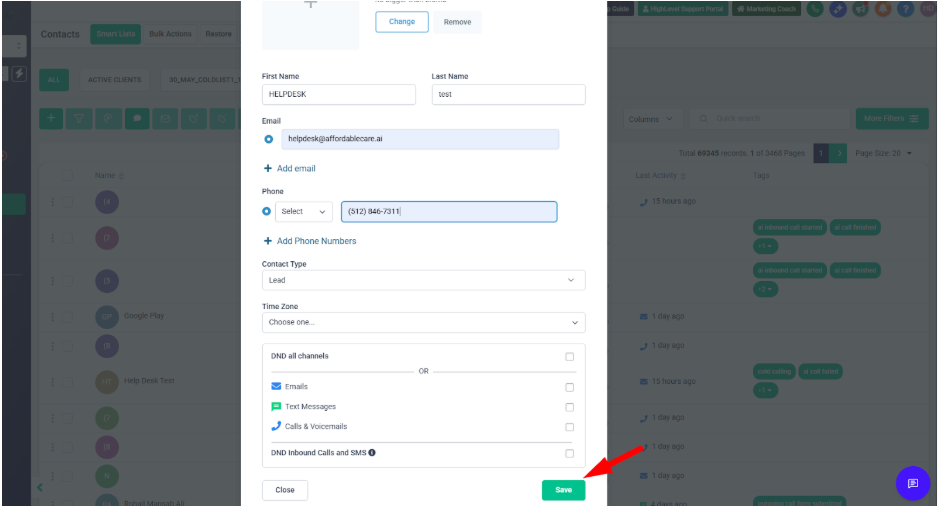The height and width of the screenshot is (508, 938).
Task: Click the green phone dialer icon
Action: coord(816,9)
